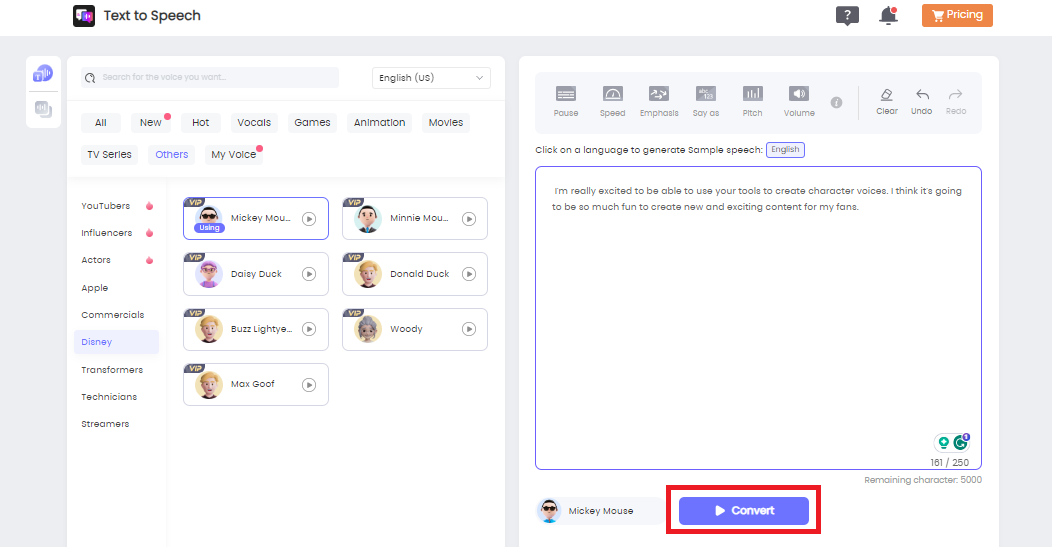The height and width of the screenshot is (547, 1052).
Task: Open the My Voice tab
Action: (x=233, y=154)
